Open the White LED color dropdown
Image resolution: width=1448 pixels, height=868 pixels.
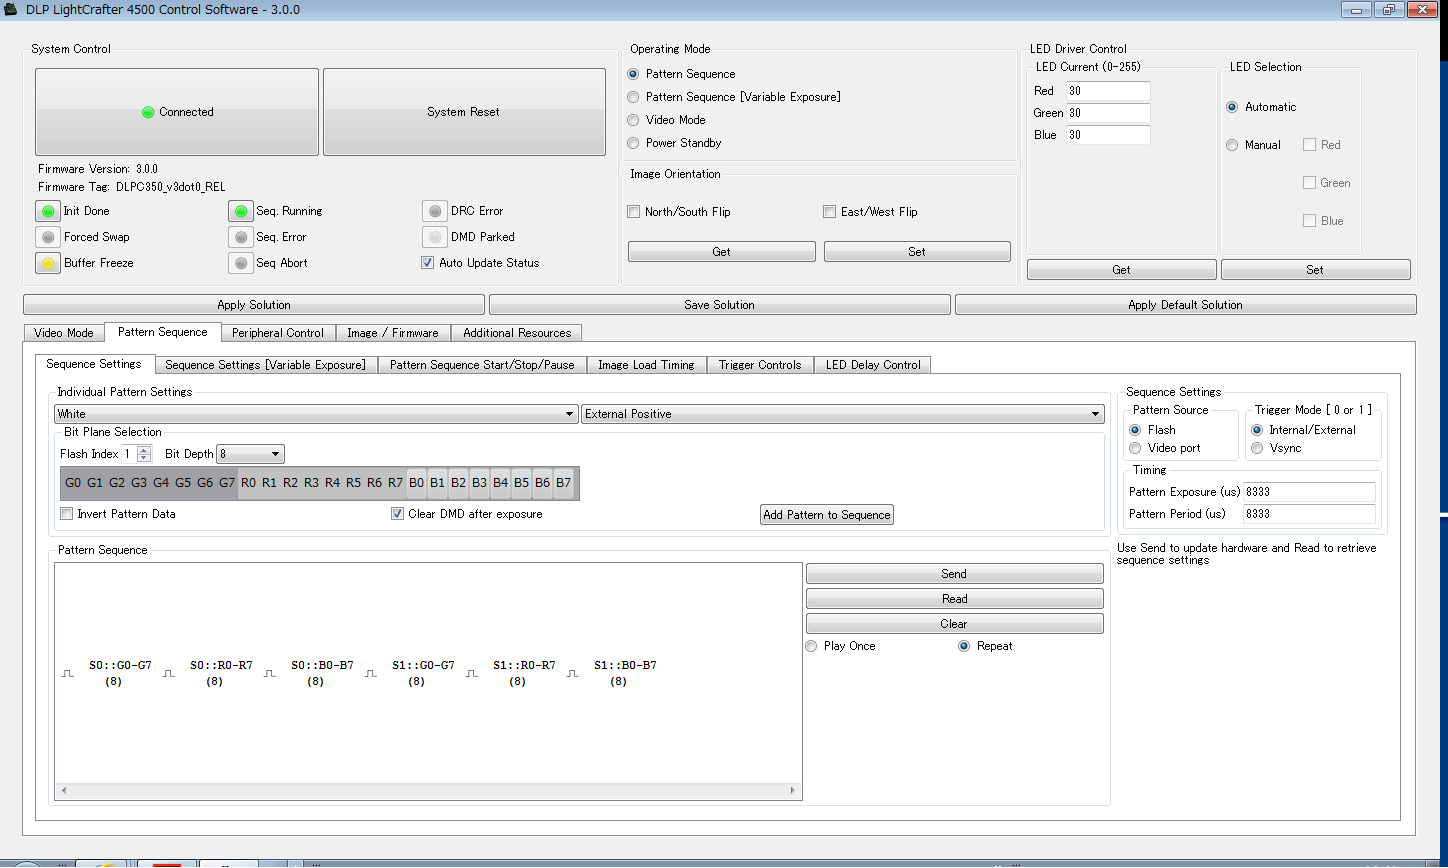[316, 414]
